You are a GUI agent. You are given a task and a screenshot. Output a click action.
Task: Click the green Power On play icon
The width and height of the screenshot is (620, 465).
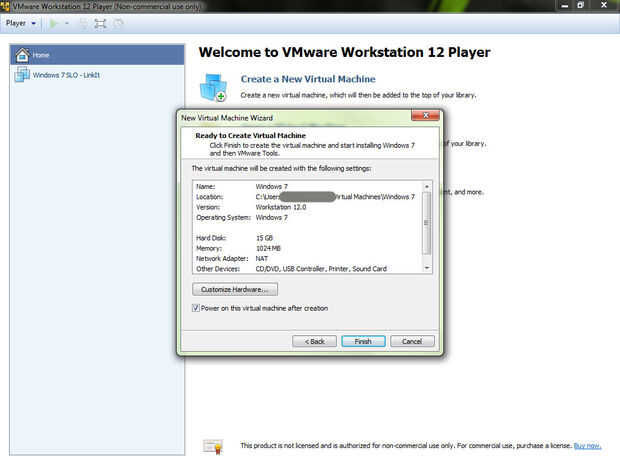tap(53, 24)
